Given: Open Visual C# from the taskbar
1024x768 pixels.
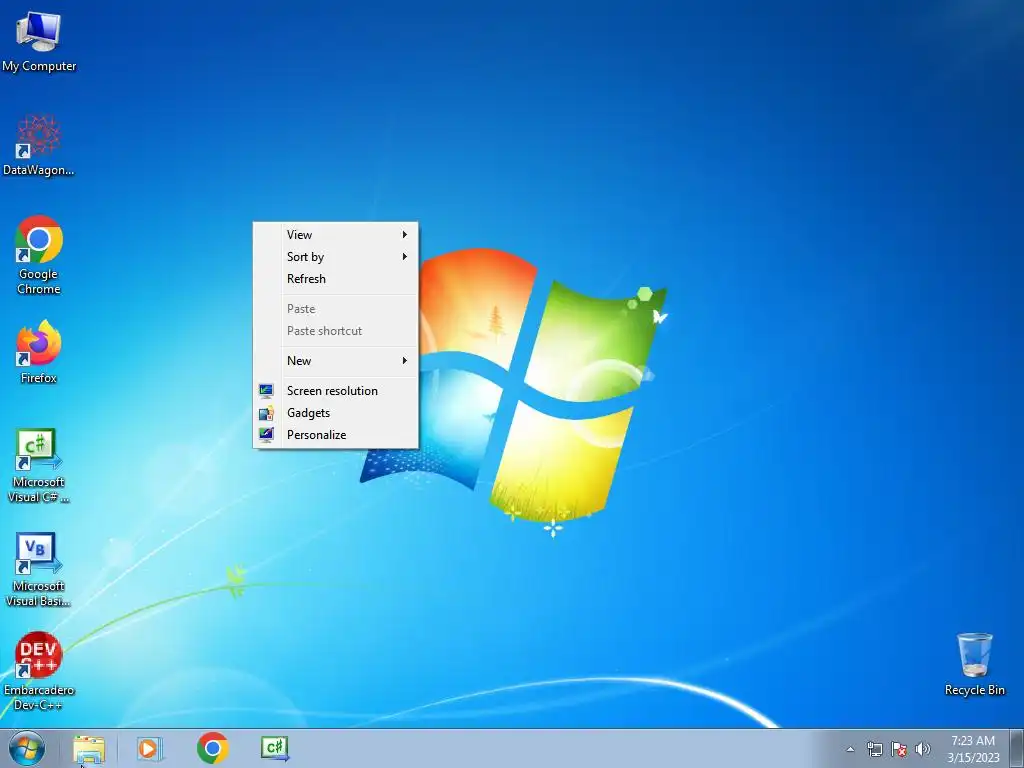Looking at the screenshot, I should pos(274,748).
